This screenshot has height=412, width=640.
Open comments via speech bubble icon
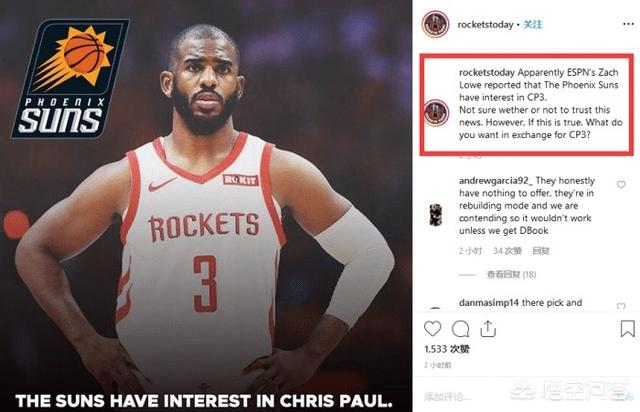point(460,329)
